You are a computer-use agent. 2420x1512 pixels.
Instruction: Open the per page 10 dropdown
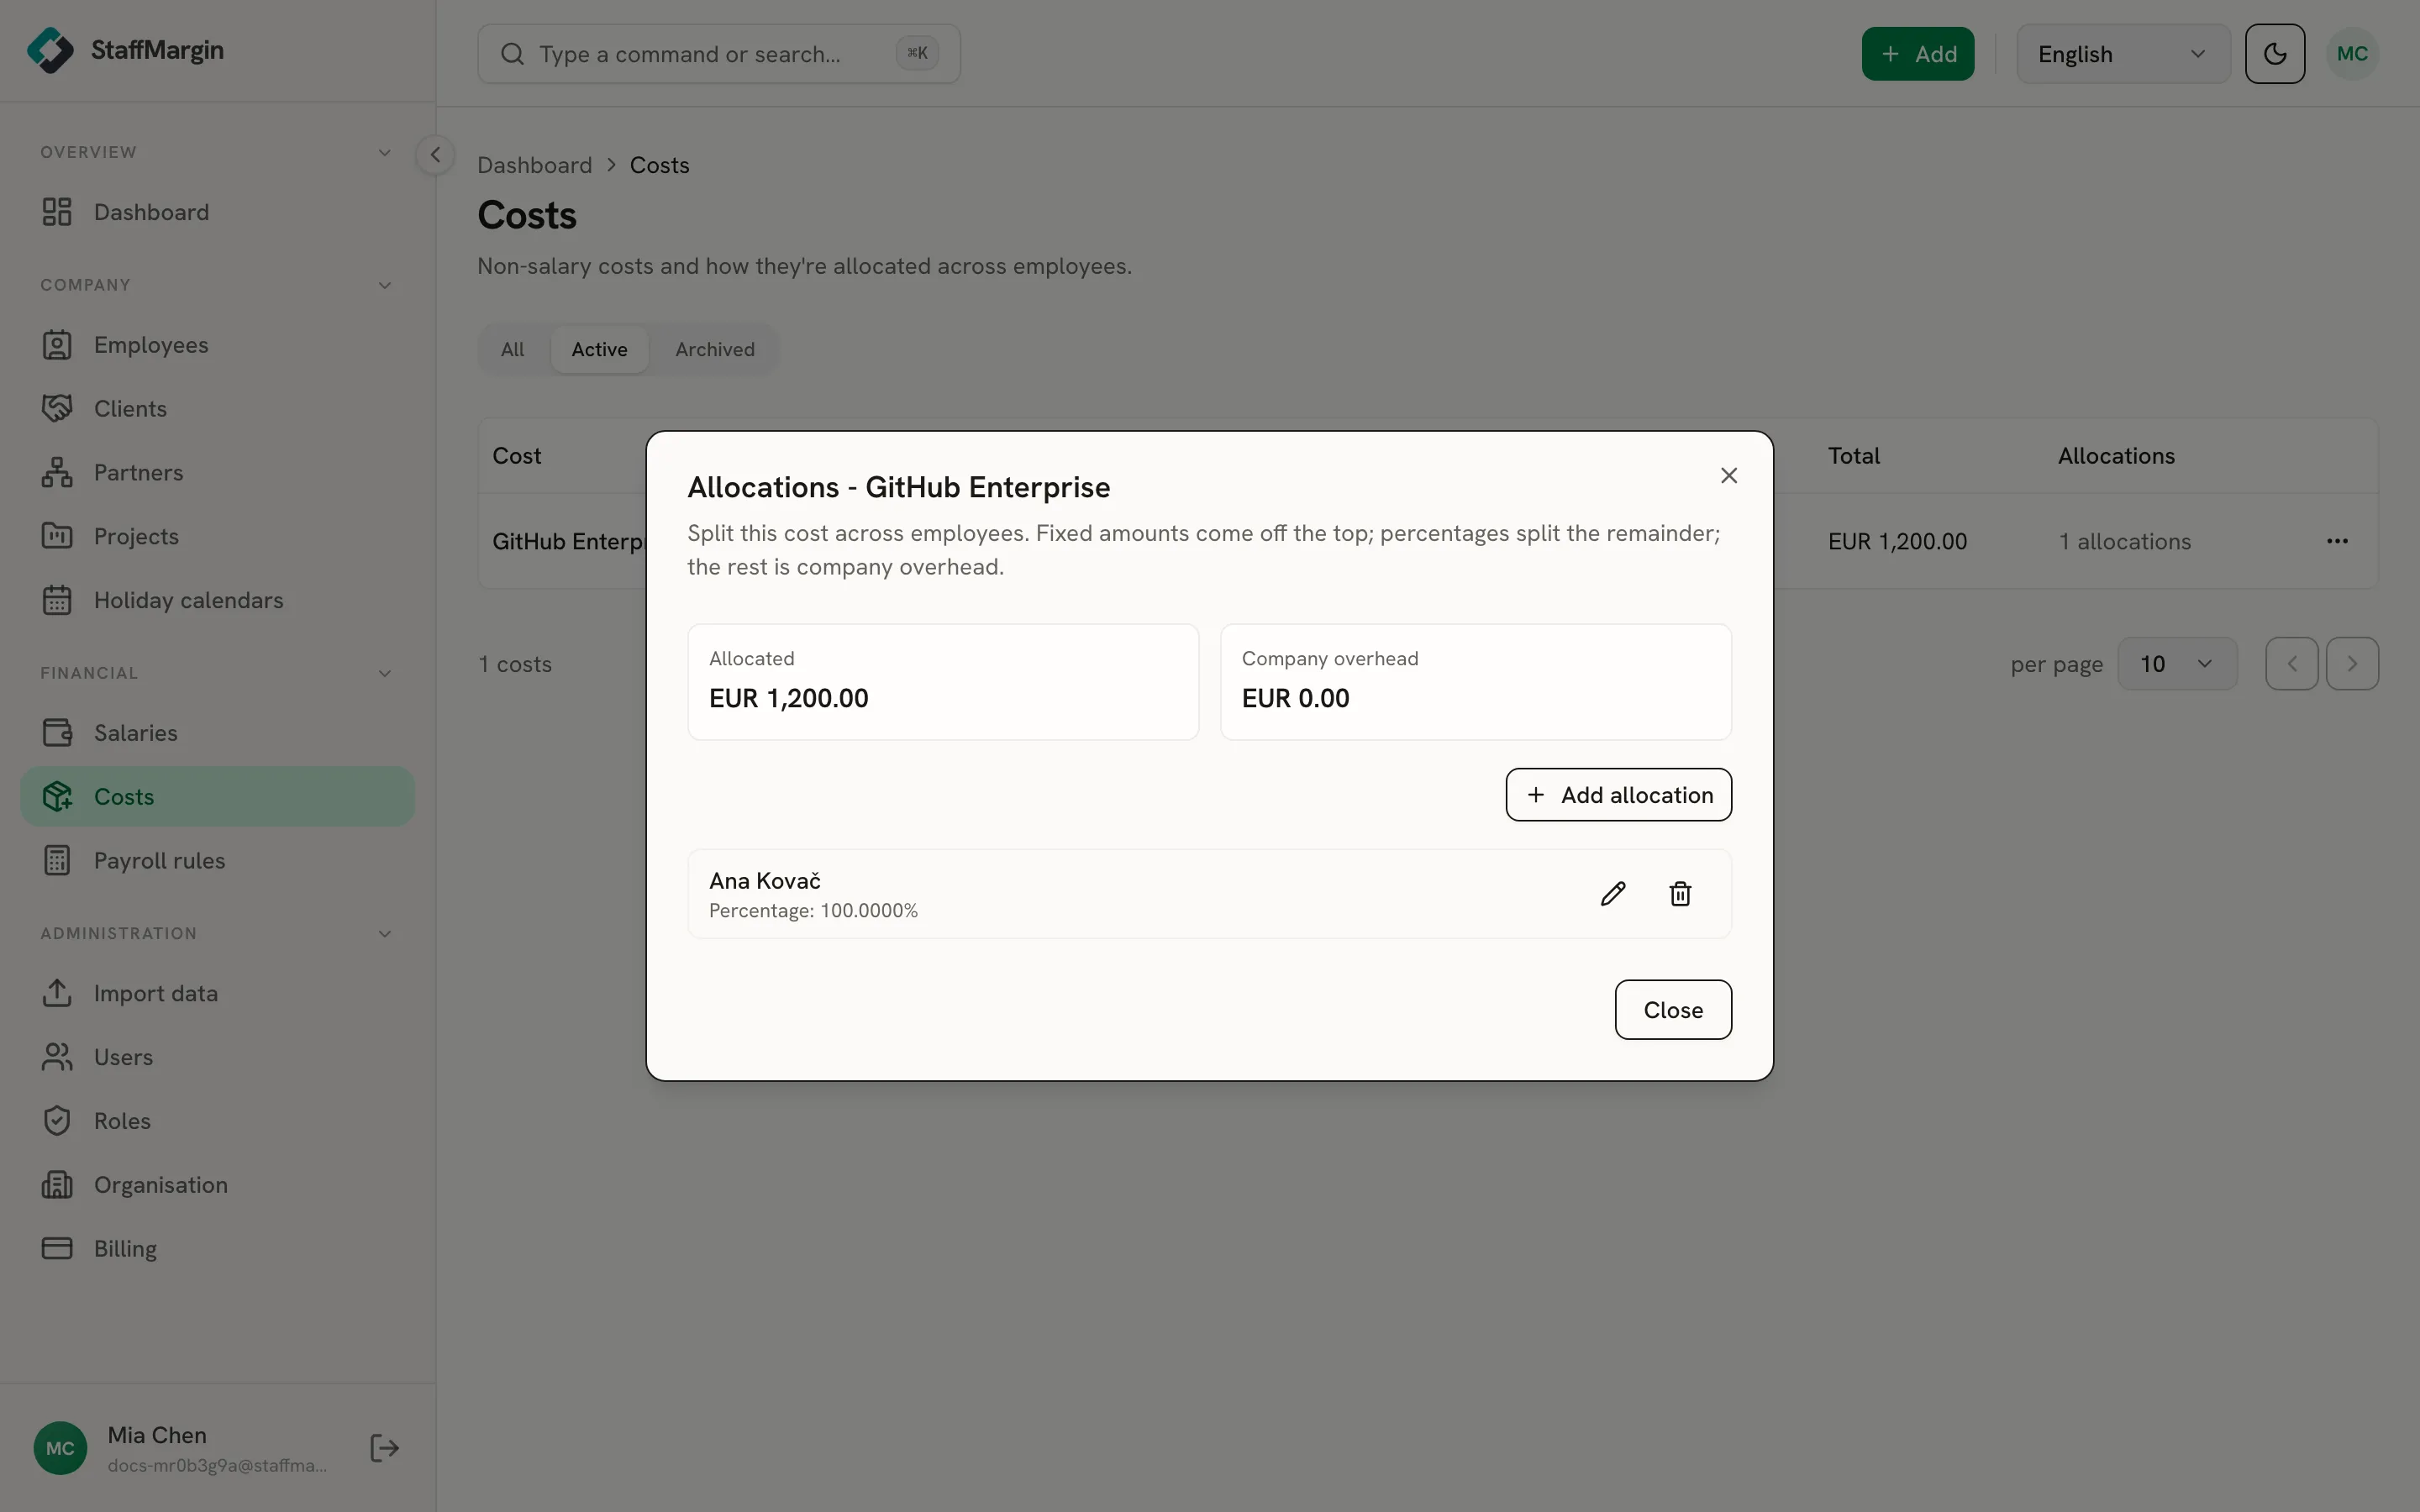pos(2177,664)
